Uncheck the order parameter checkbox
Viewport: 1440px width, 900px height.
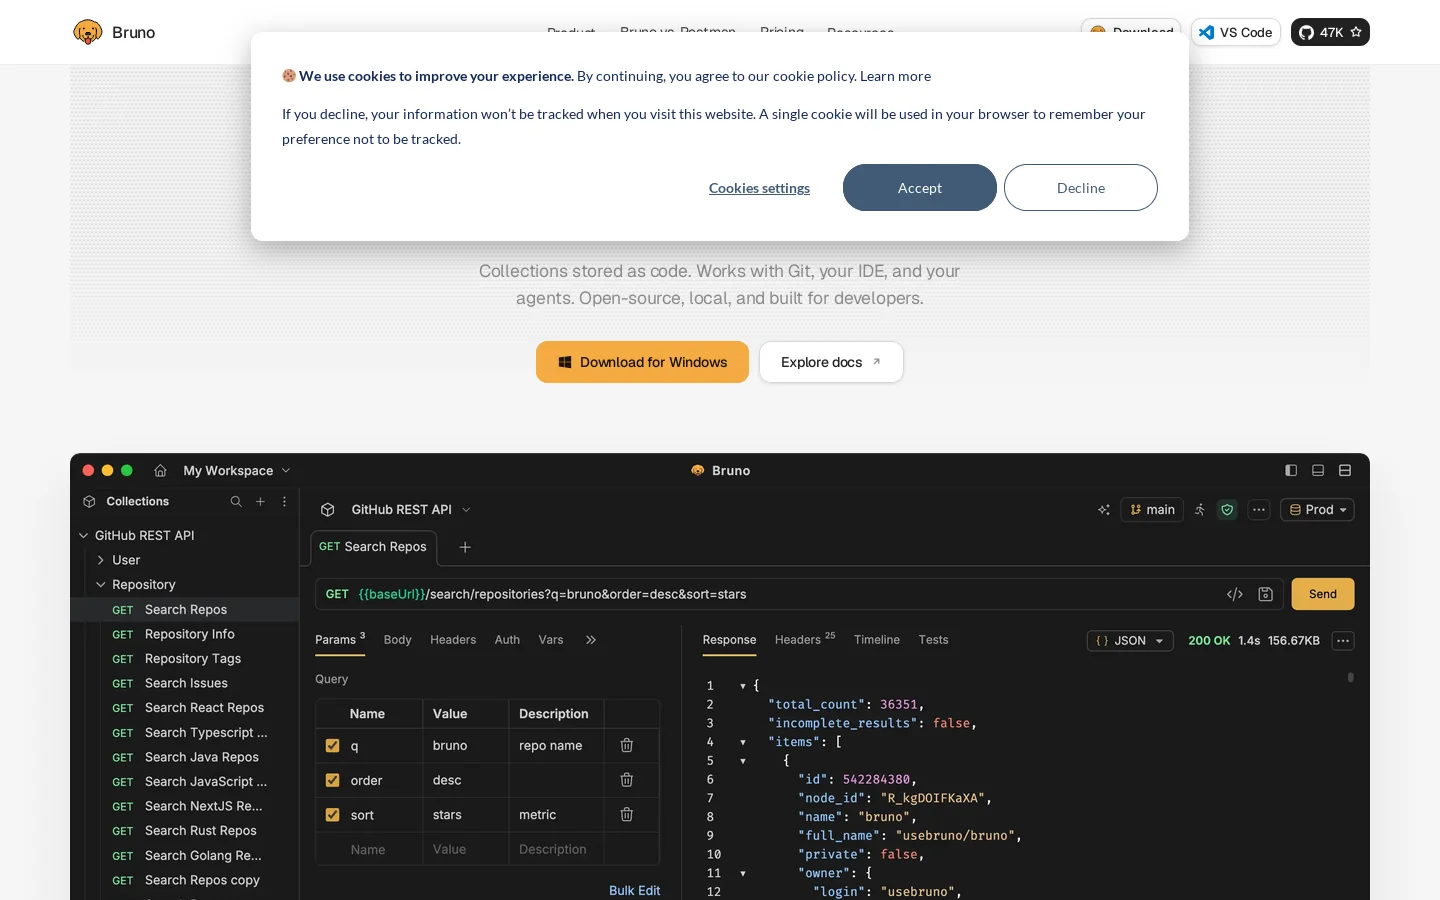(x=333, y=780)
